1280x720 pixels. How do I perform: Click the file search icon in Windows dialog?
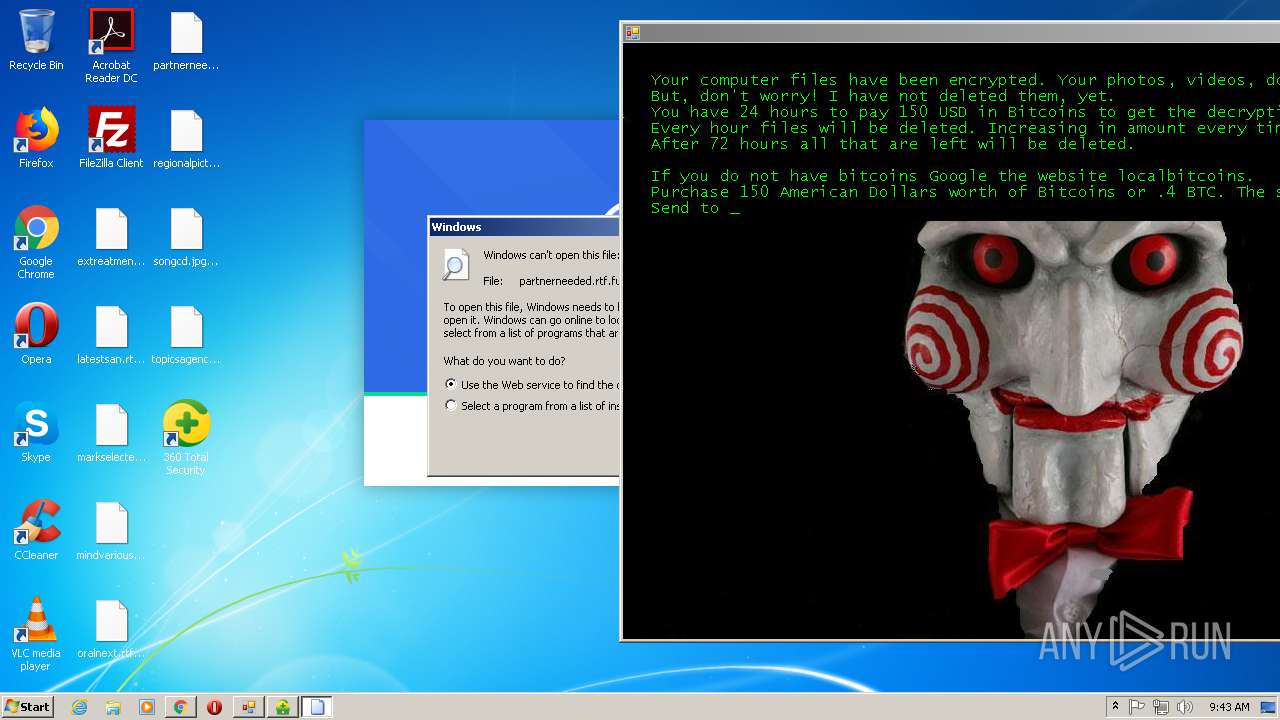[x=456, y=265]
